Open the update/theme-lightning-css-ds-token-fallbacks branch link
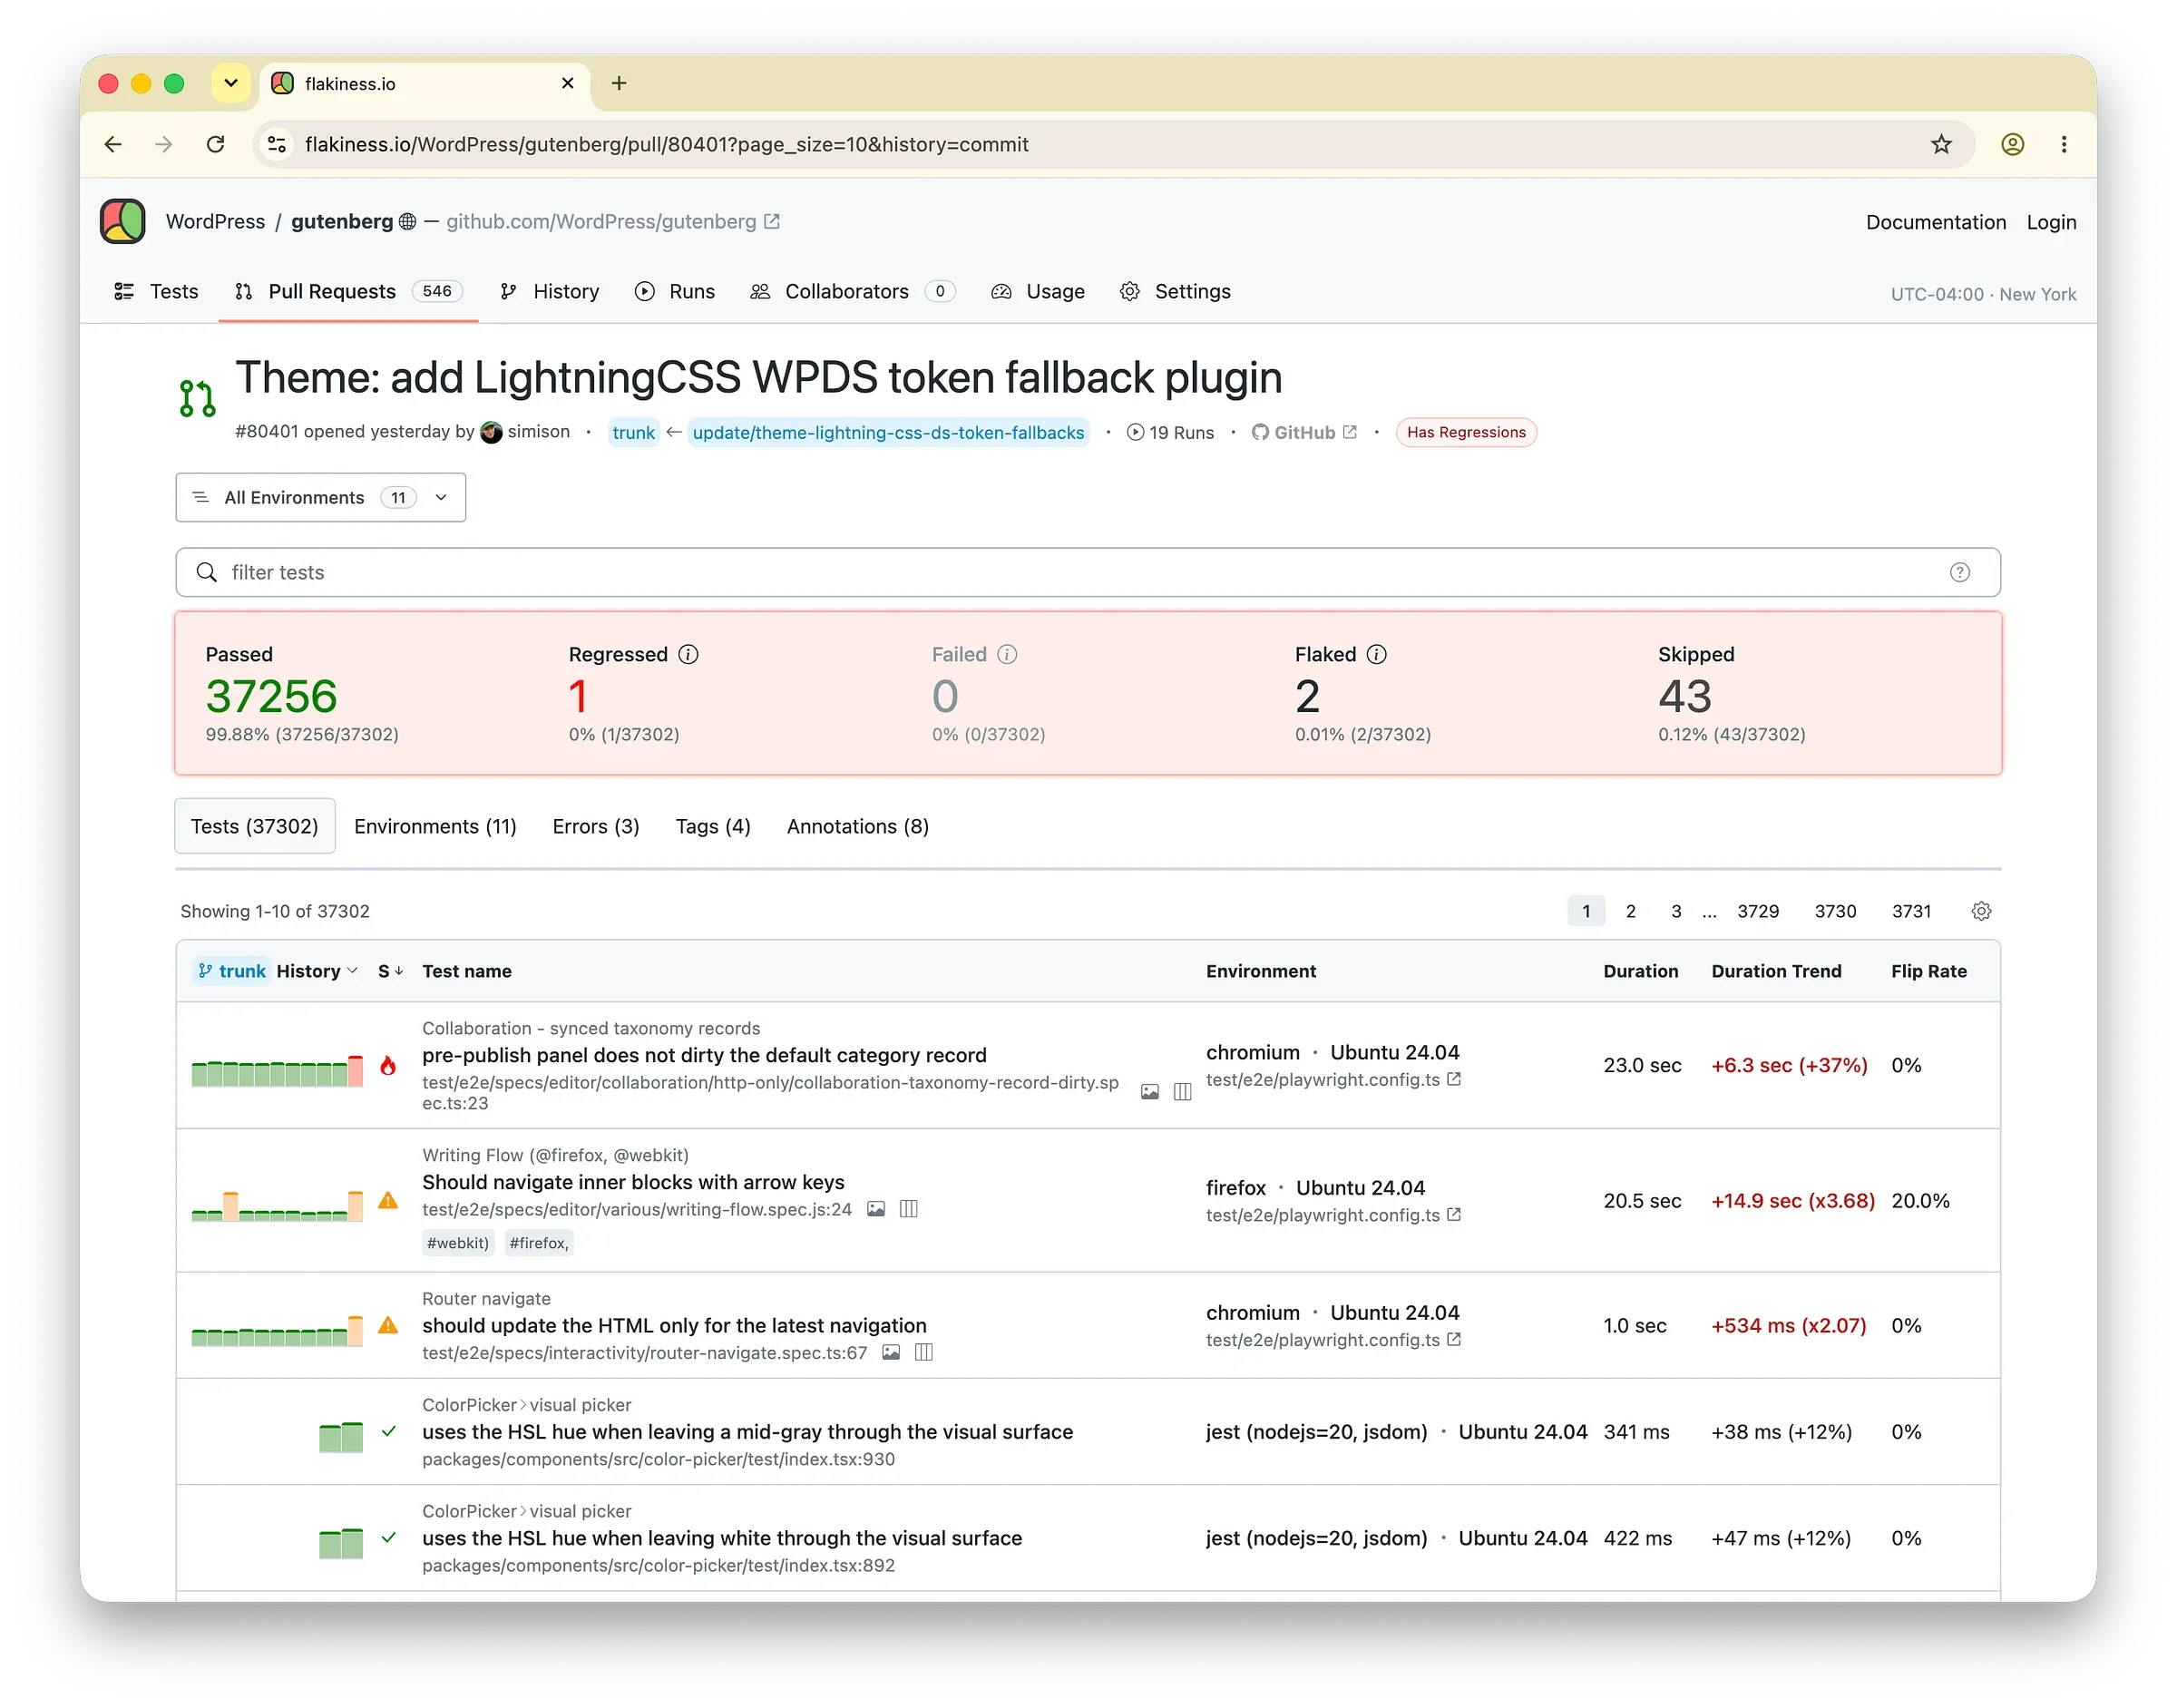2177x1708 pixels. coord(888,432)
